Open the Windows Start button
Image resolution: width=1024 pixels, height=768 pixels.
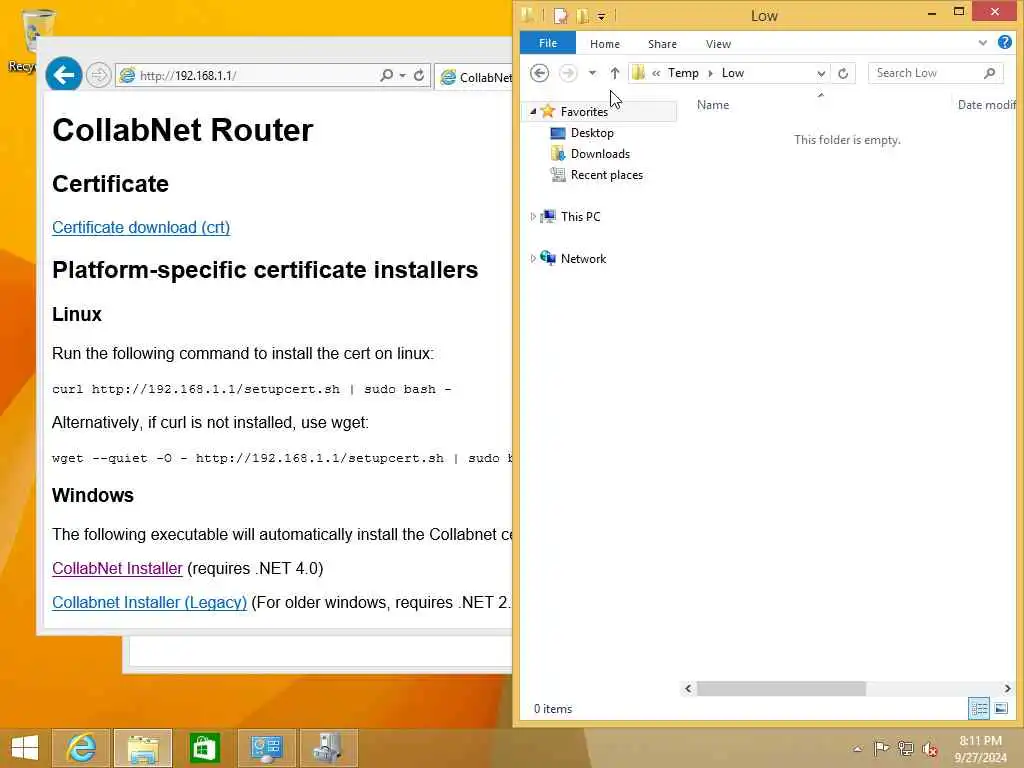[x=25, y=748]
